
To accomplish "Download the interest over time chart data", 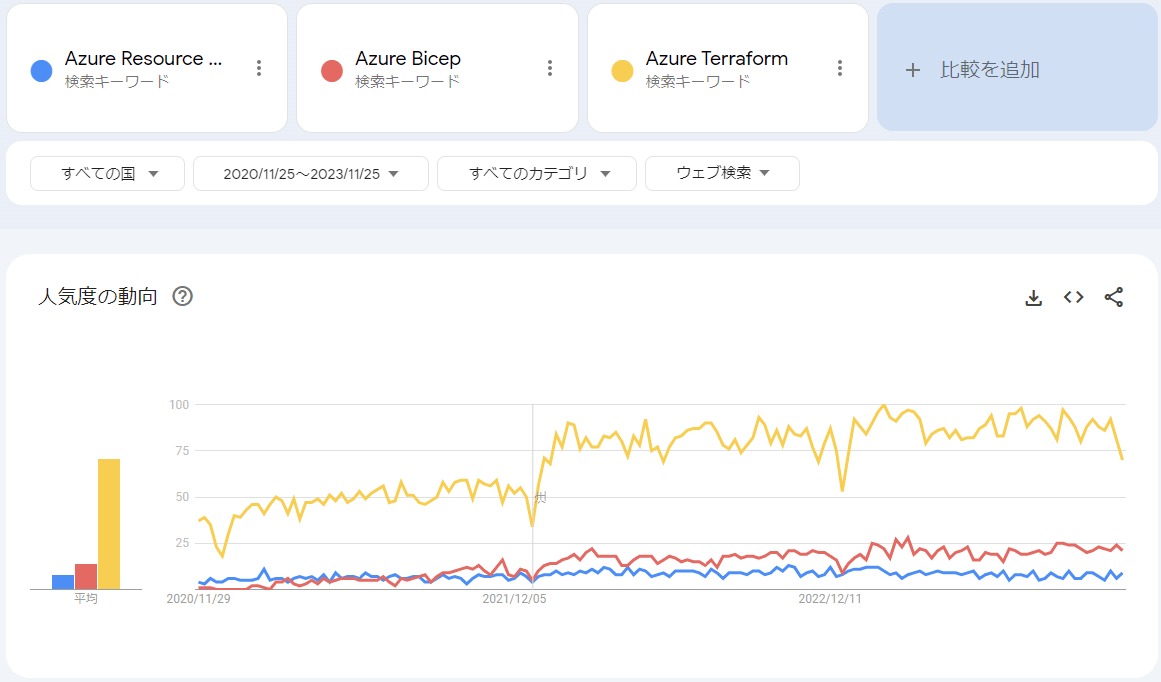I will click(1034, 297).
